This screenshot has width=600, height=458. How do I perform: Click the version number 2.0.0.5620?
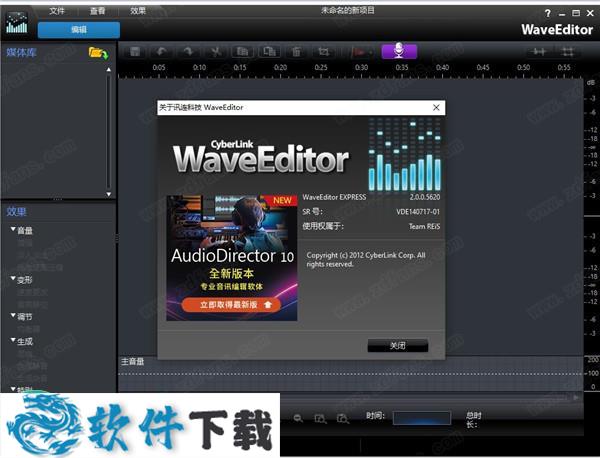pos(425,197)
